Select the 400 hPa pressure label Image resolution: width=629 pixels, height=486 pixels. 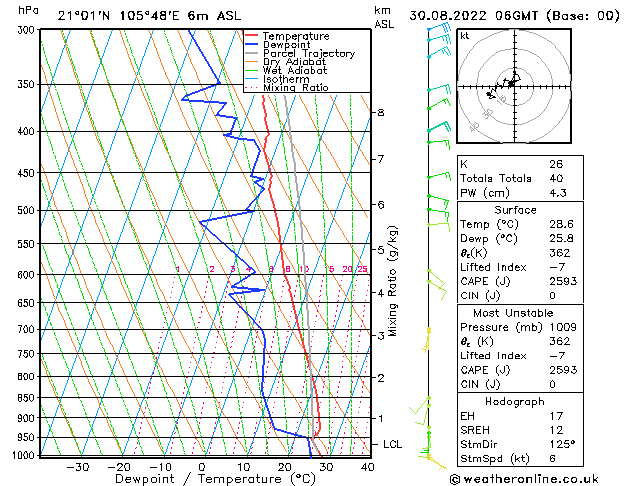pyautogui.click(x=28, y=132)
